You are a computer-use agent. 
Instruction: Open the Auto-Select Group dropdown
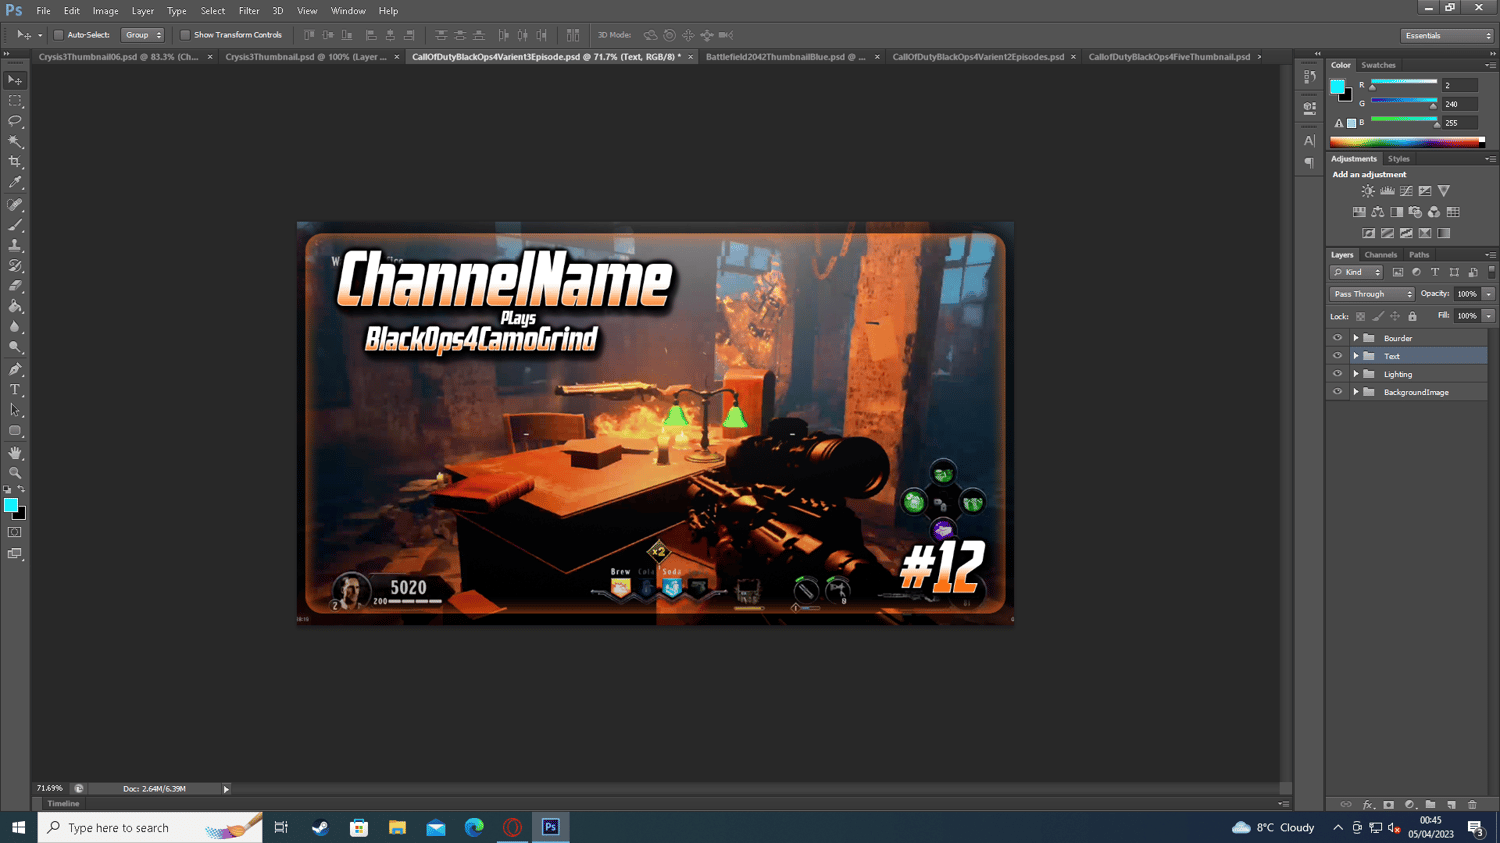click(142, 35)
